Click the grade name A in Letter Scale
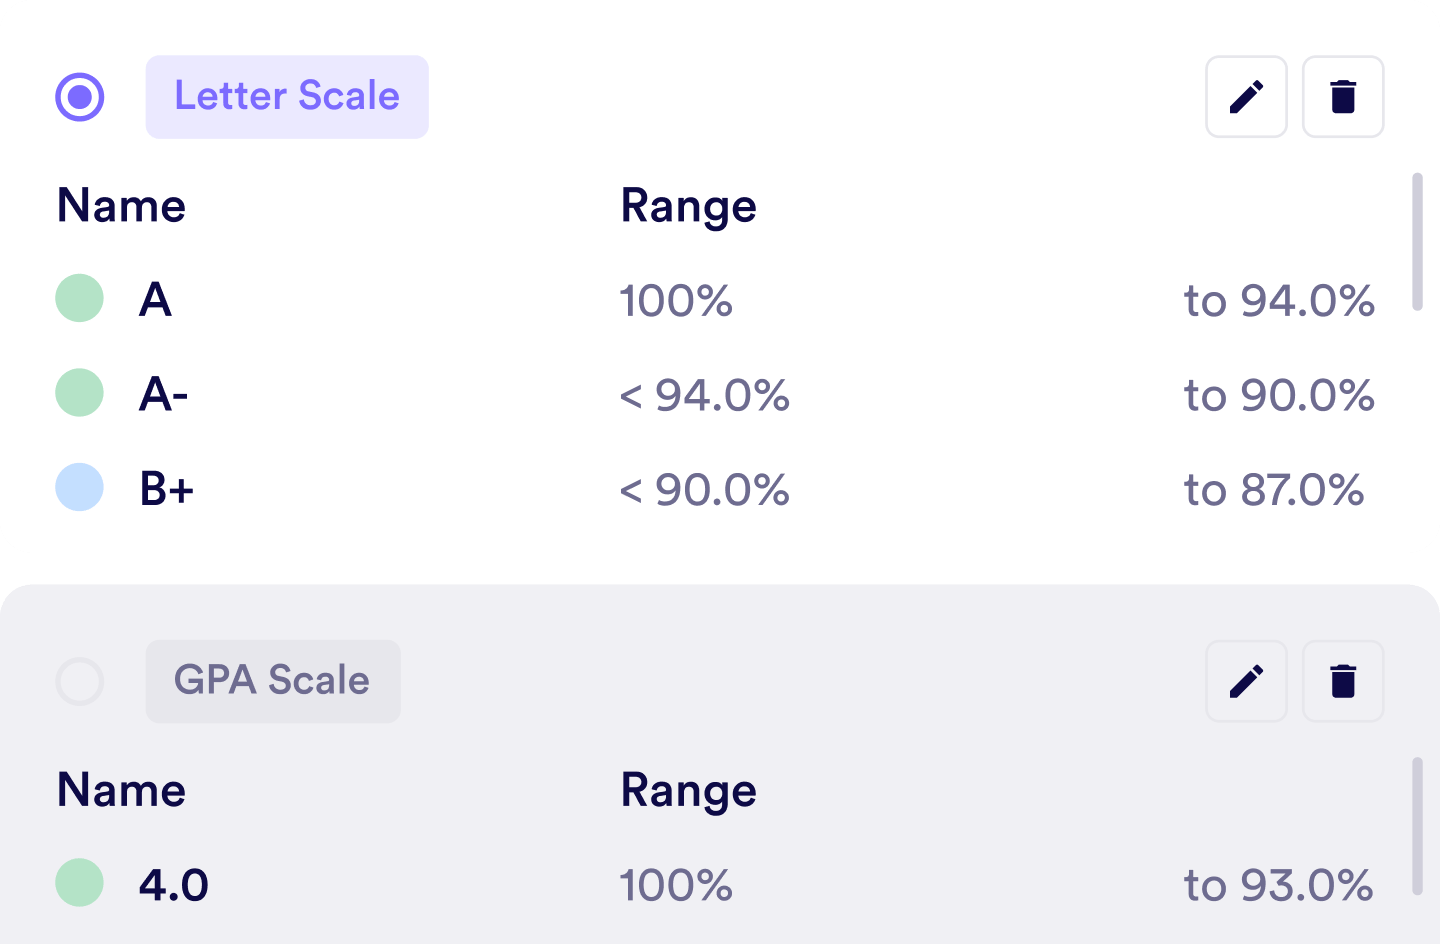The width and height of the screenshot is (1440, 944). [157, 299]
